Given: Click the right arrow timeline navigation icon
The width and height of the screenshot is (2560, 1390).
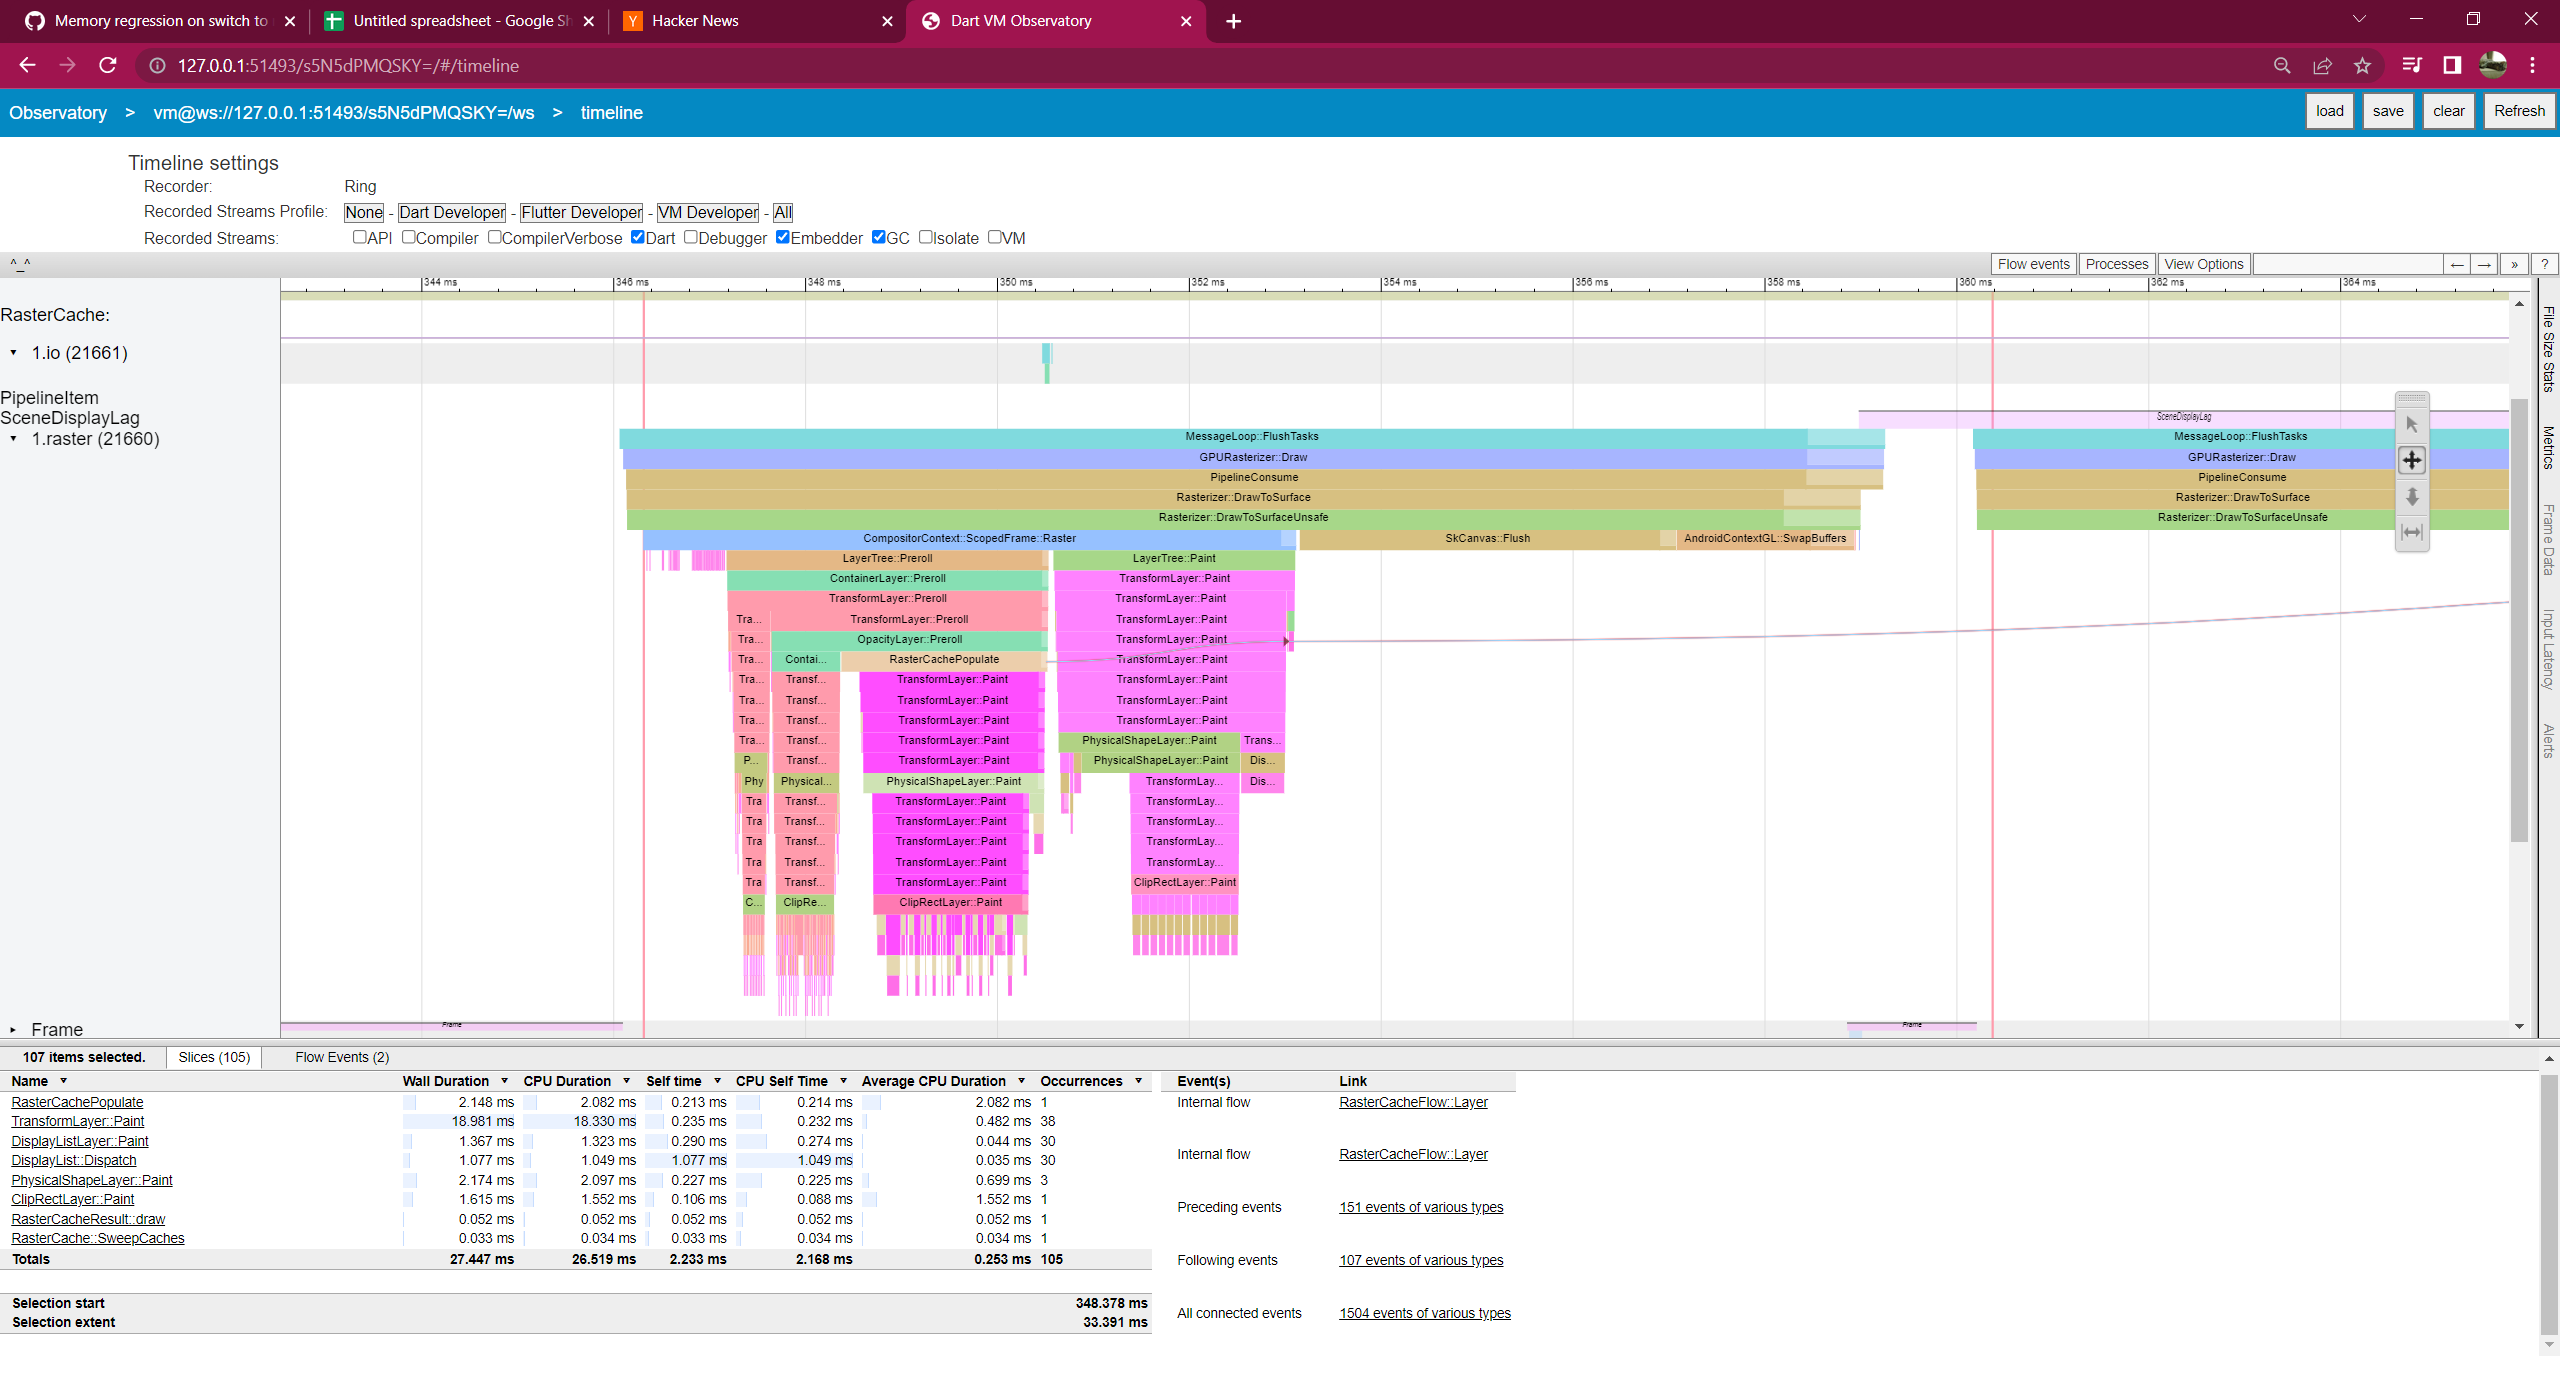Looking at the screenshot, I should (x=2485, y=264).
